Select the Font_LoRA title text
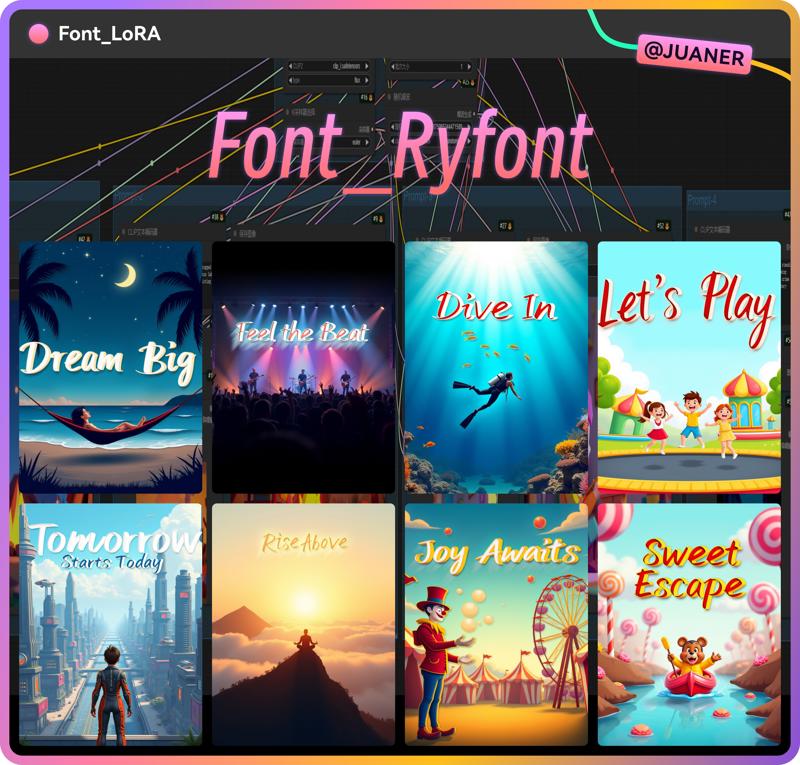 click(109, 34)
